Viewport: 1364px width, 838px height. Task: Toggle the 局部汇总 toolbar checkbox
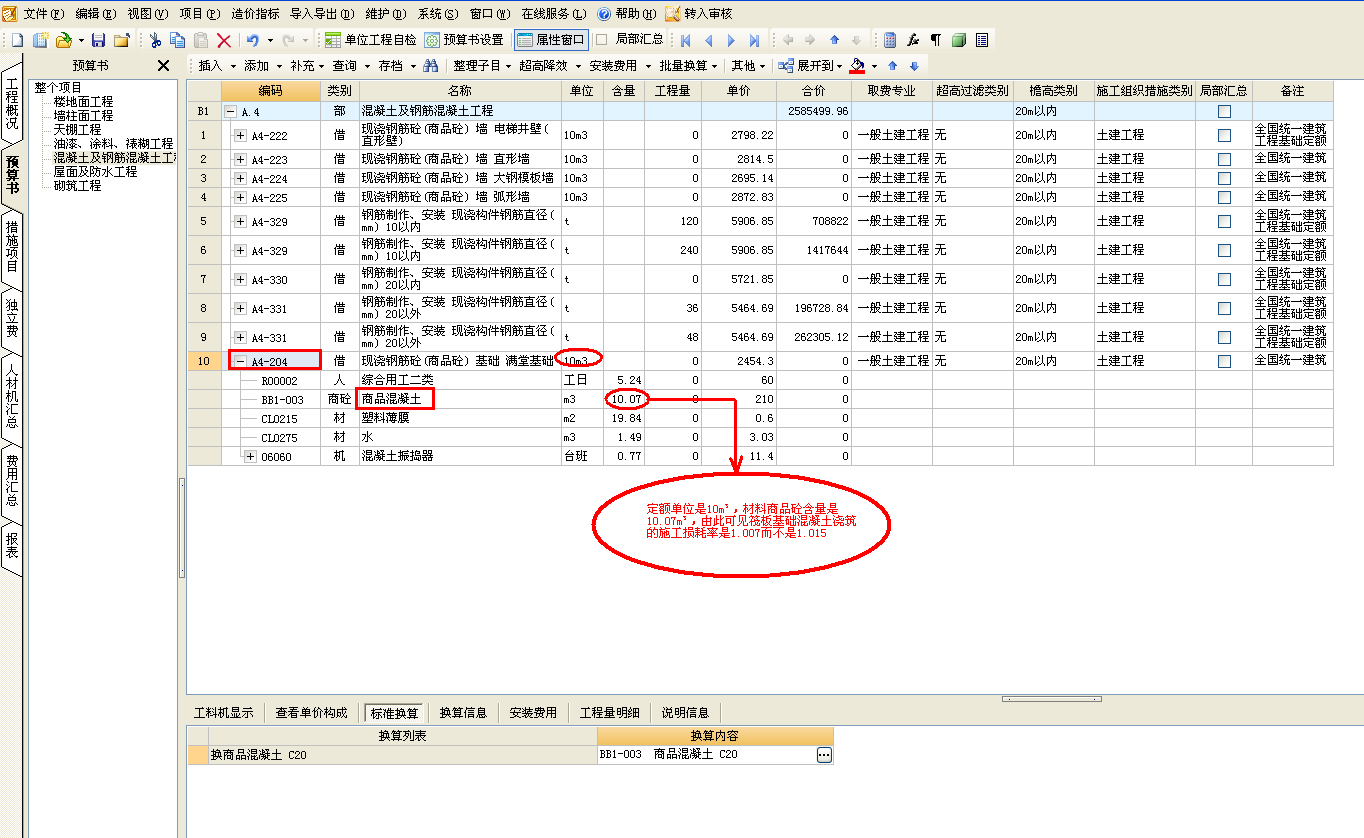pyautogui.click(x=601, y=40)
